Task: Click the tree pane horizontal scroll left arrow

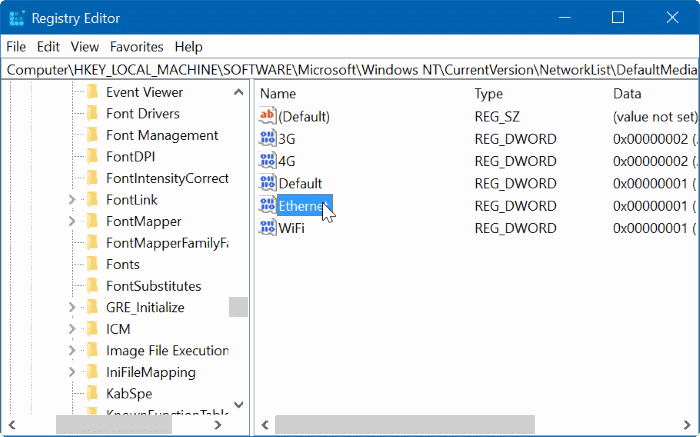Action: pos(12,425)
